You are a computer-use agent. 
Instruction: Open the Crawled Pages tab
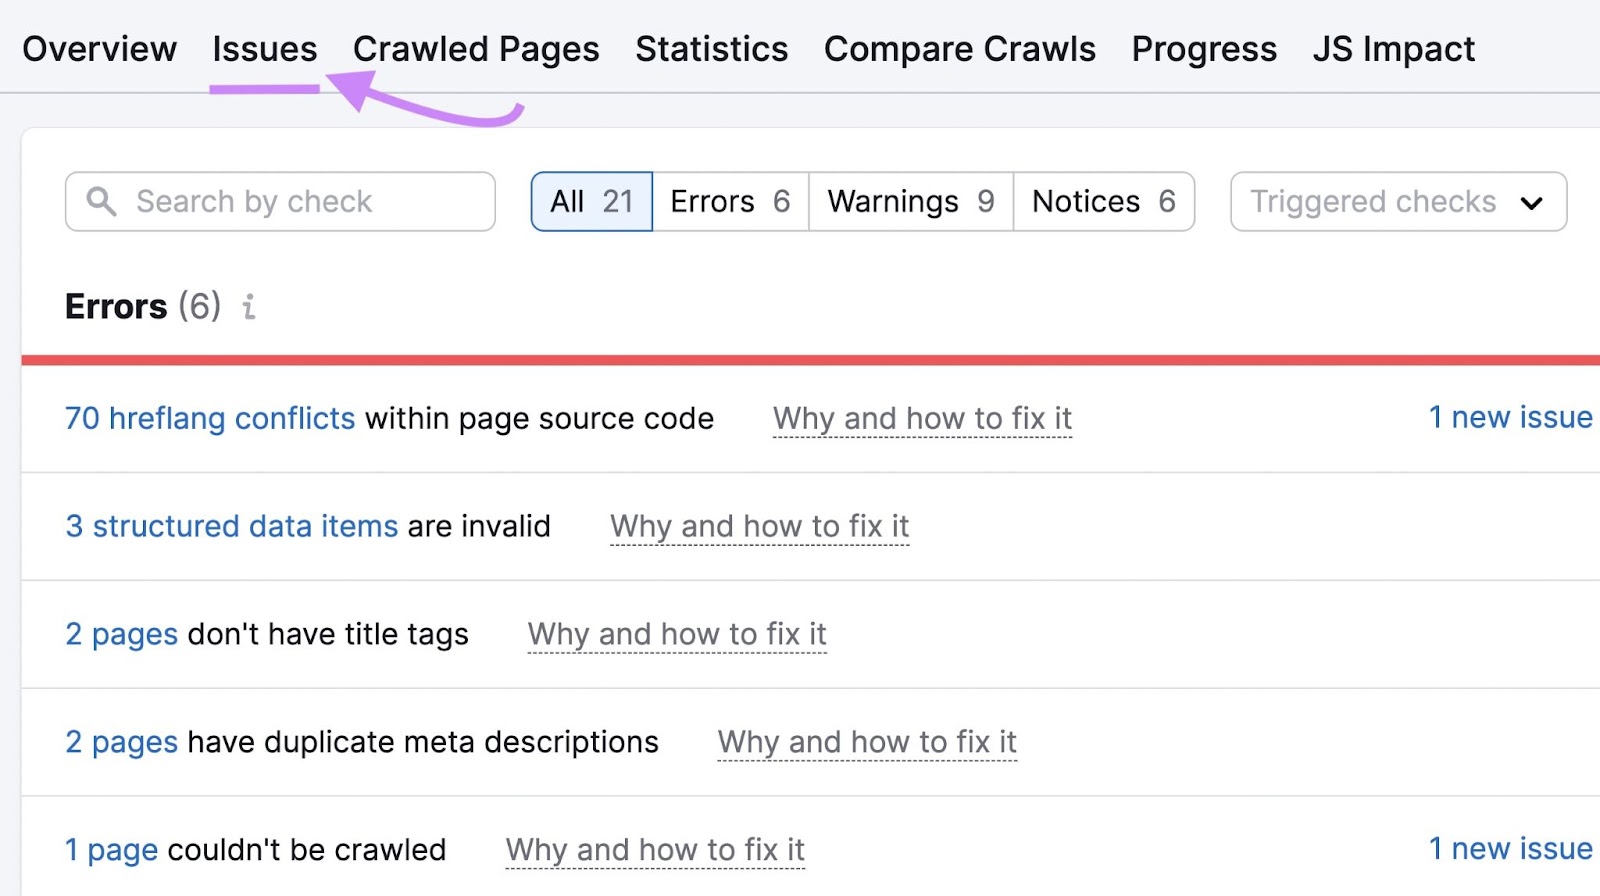[x=475, y=48]
